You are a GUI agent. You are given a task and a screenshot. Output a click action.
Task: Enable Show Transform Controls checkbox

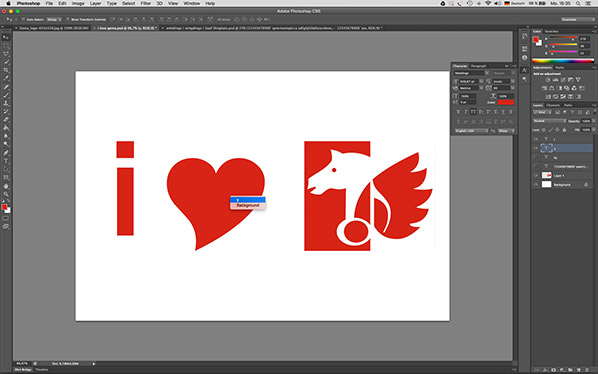click(68, 19)
